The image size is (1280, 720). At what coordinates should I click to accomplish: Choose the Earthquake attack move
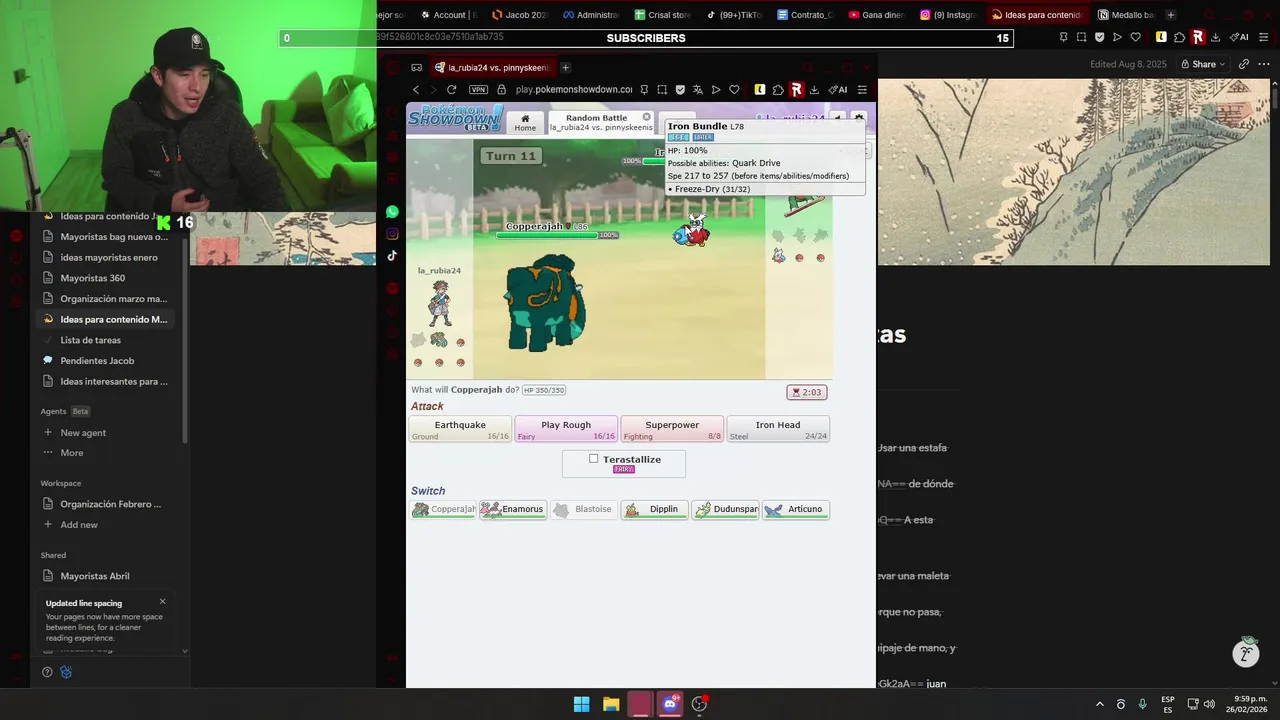pos(460,429)
